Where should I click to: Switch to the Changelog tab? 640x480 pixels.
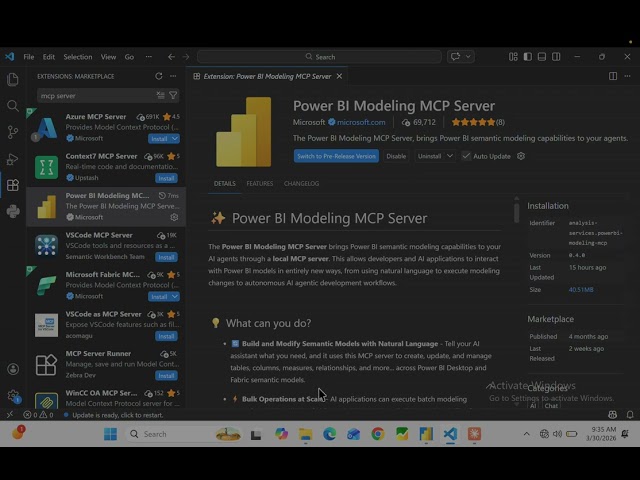click(301, 184)
